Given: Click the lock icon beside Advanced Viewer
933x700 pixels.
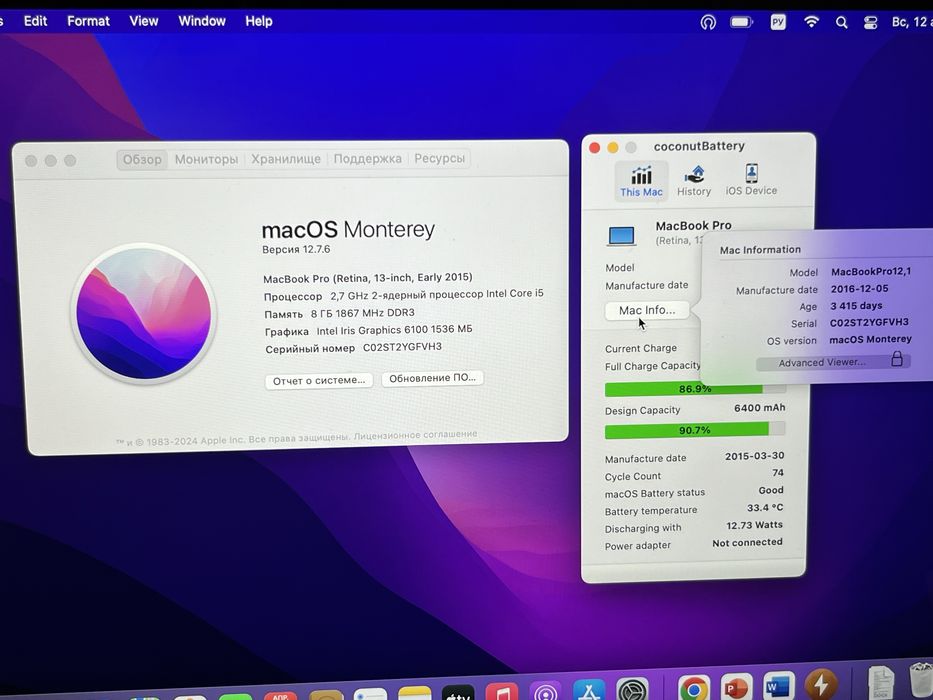Looking at the screenshot, I should point(897,358).
